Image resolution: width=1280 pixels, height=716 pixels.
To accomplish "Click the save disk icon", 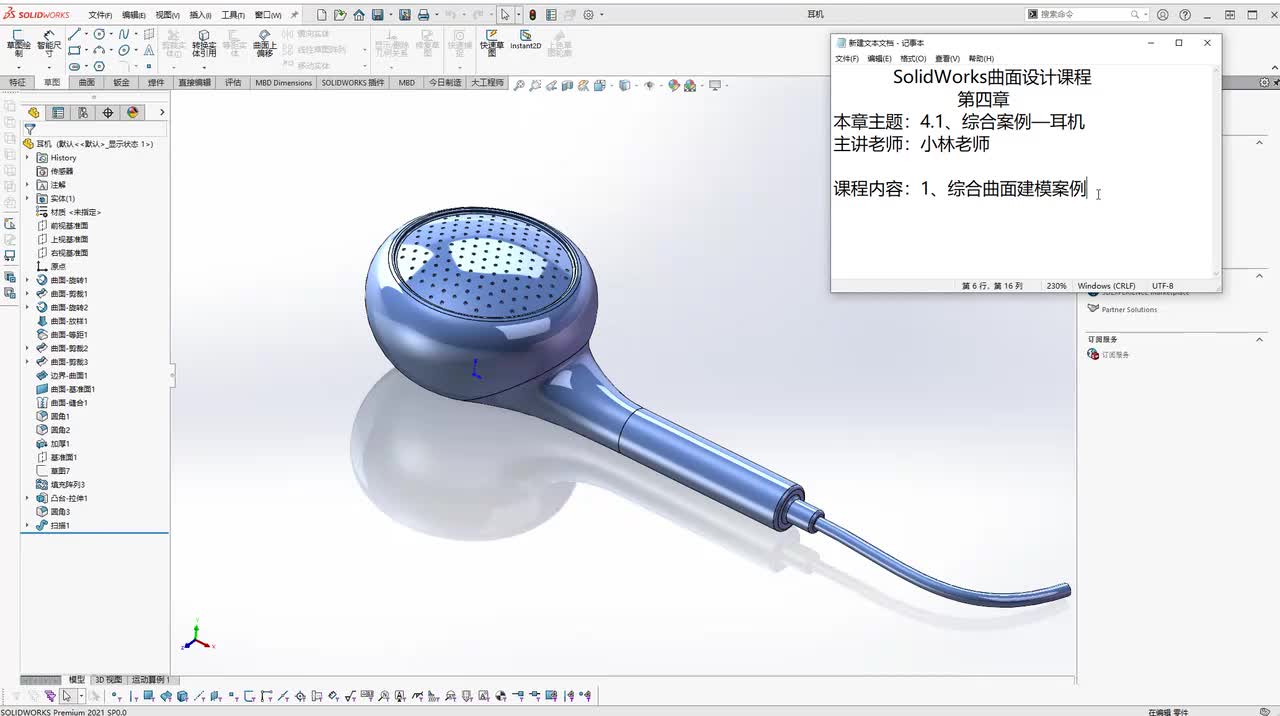I will coord(378,15).
